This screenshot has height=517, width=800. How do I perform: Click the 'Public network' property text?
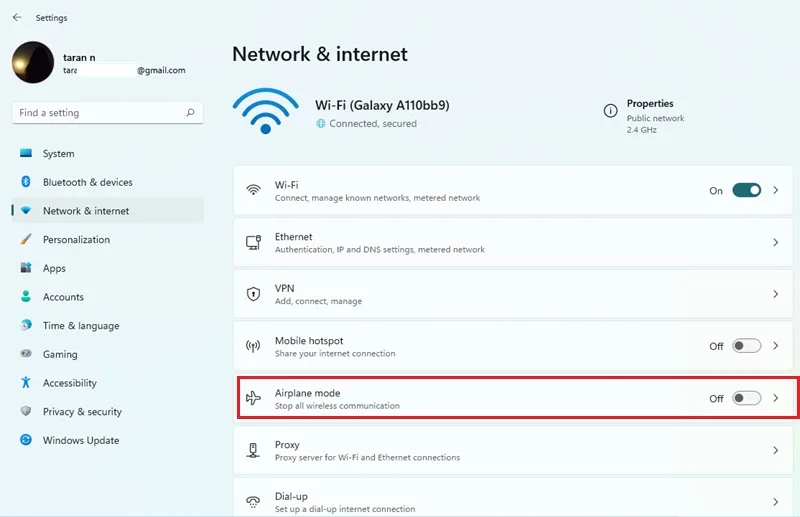(656, 118)
